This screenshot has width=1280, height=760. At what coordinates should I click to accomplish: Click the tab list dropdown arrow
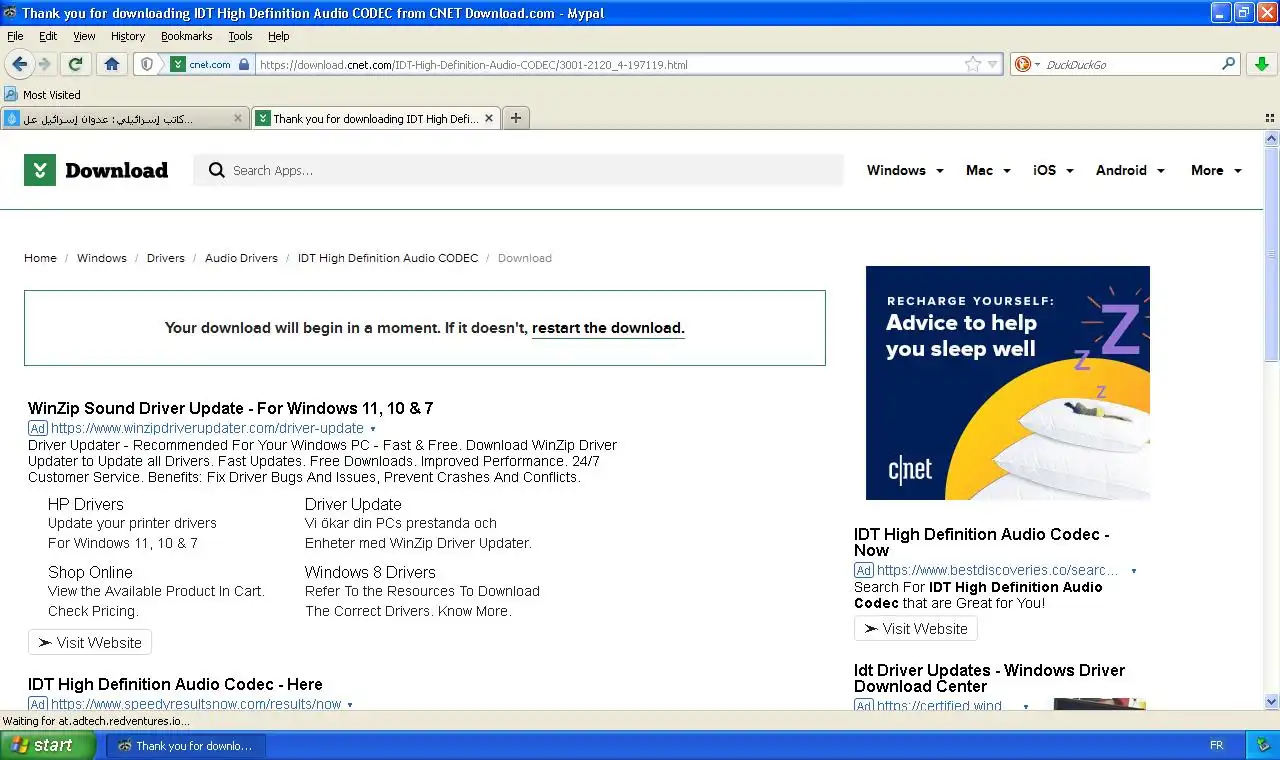tap(1271, 118)
